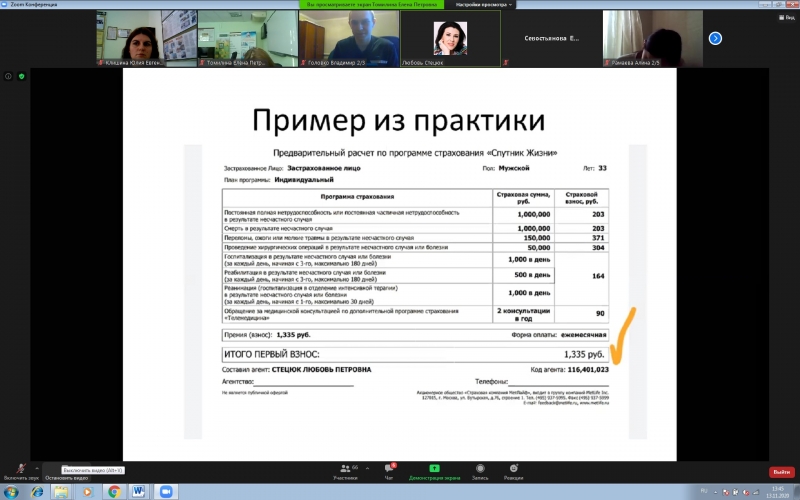The width and height of the screenshot is (800, 500).
Task: Click ИТОГО ПЕРВЫЙ ВЗНОС total row
Action: click(x=415, y=354)
